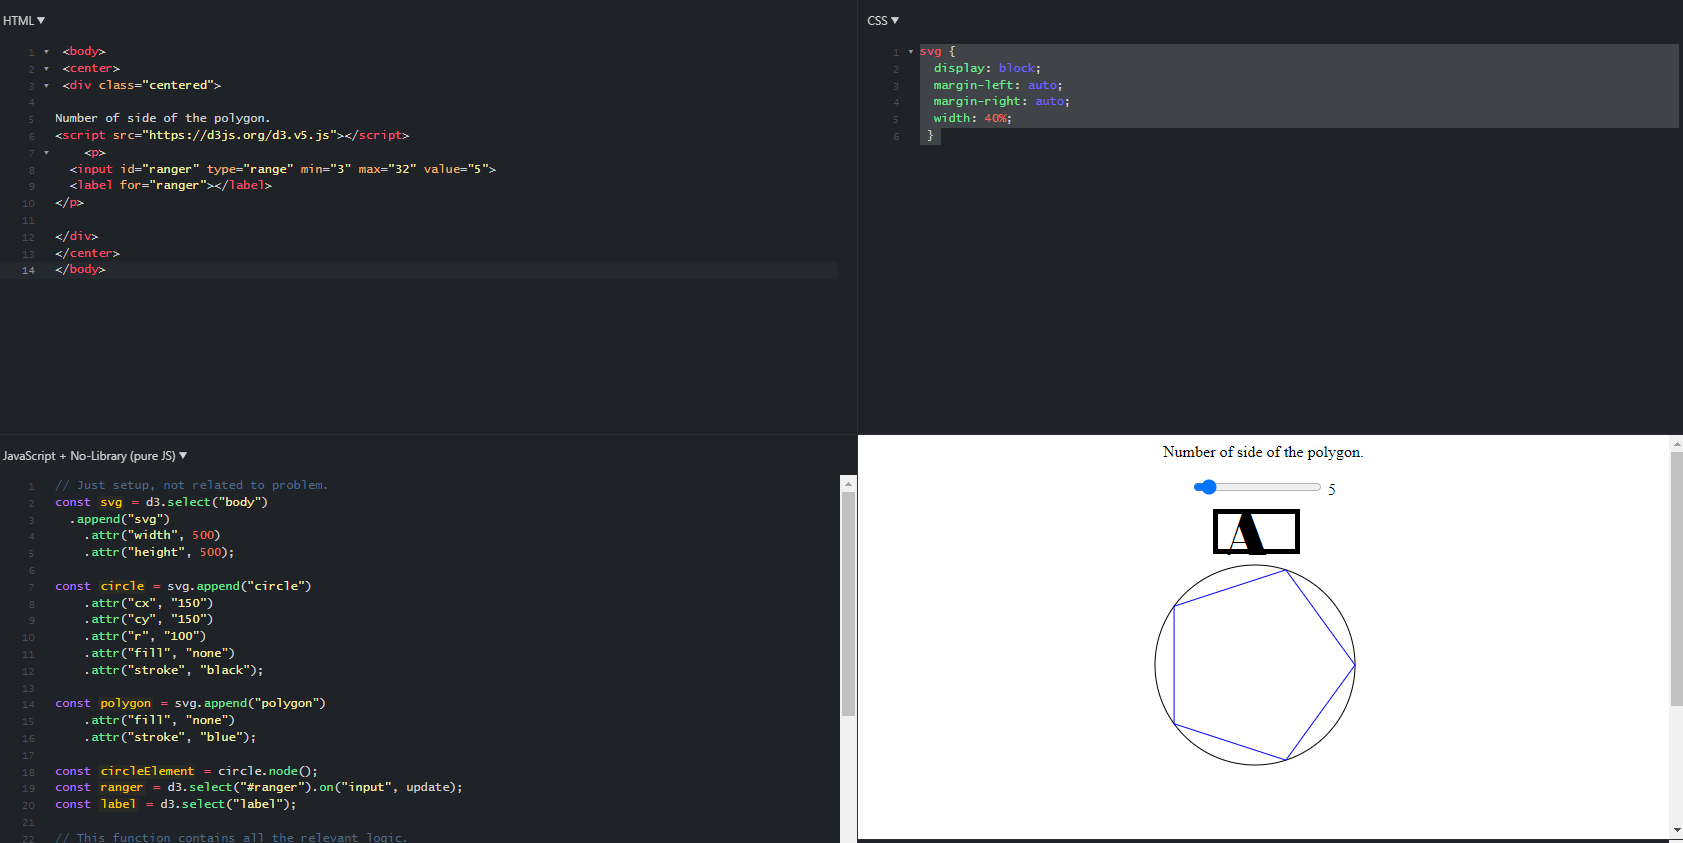Click the 'Number of side of the polygon.' result text
This screenshot has height=843, width=1683.
click(x=1263, y=452)
